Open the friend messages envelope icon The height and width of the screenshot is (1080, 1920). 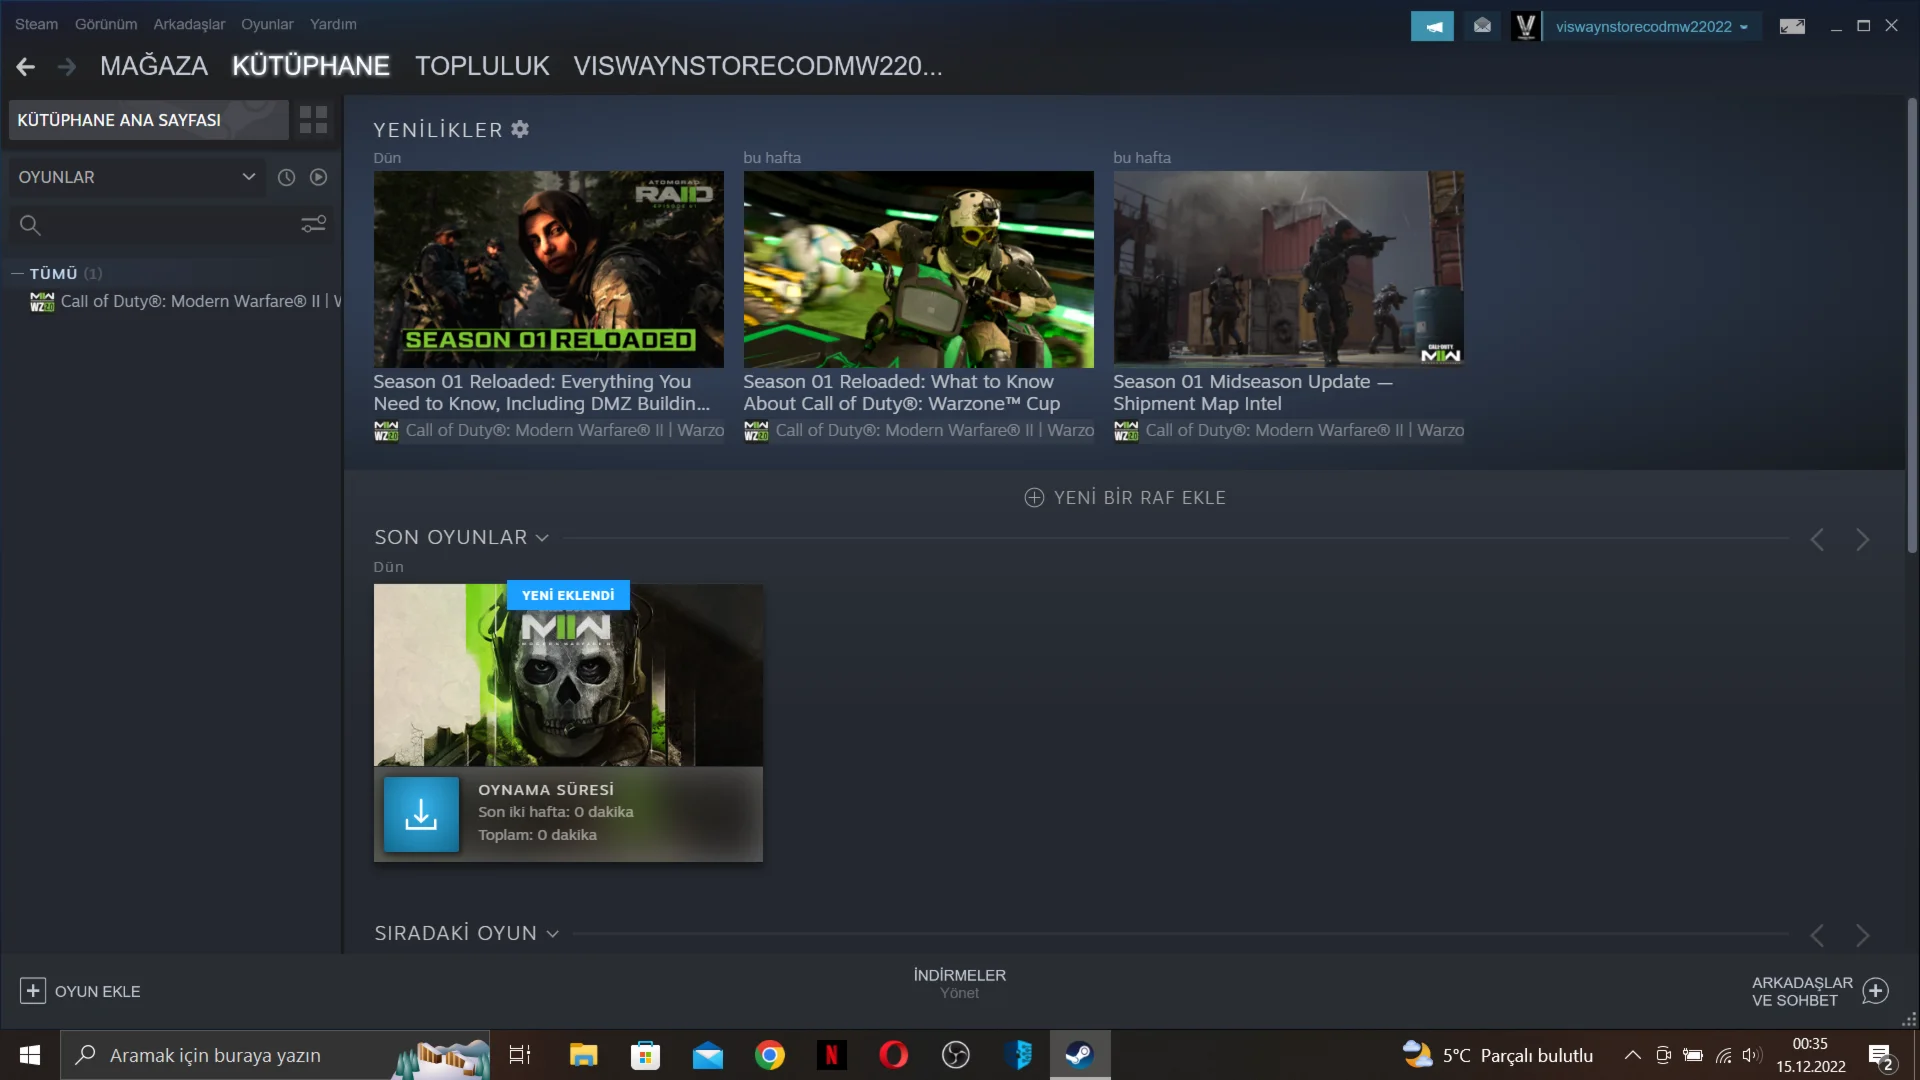(1482, 26)
